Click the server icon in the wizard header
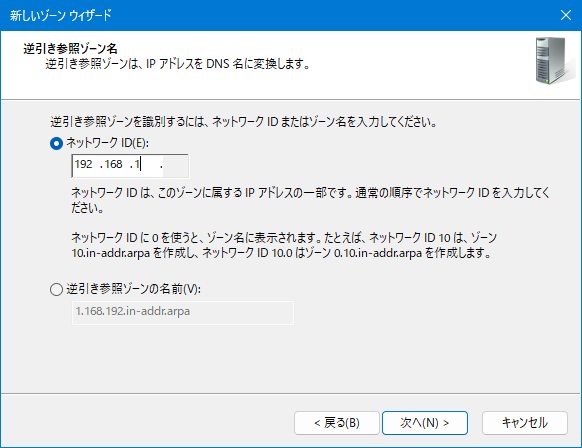The width and height of the screenshot is (582, 448). coord(554,61)
